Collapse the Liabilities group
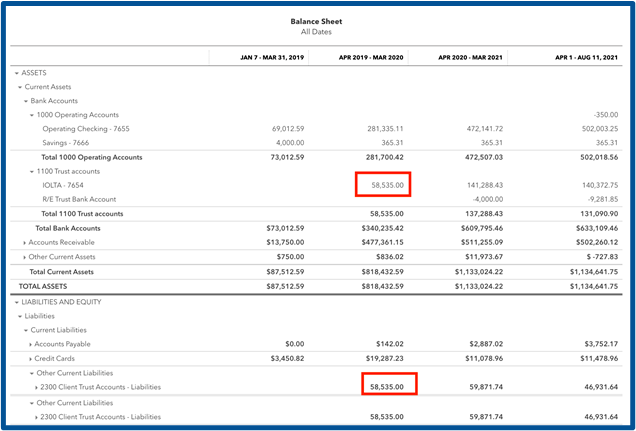636x431 pixels. [20, 316]
